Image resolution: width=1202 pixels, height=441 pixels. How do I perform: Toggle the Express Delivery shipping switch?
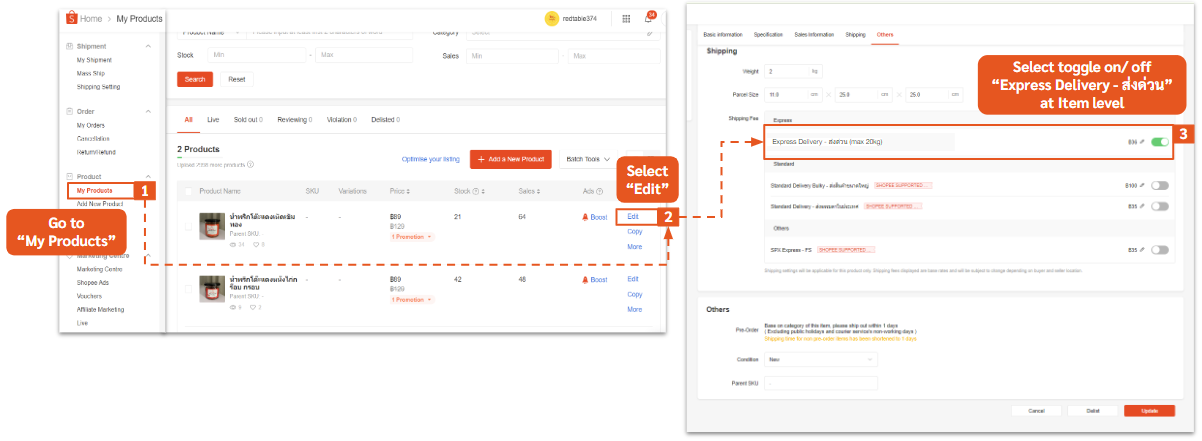[1160, 143]
